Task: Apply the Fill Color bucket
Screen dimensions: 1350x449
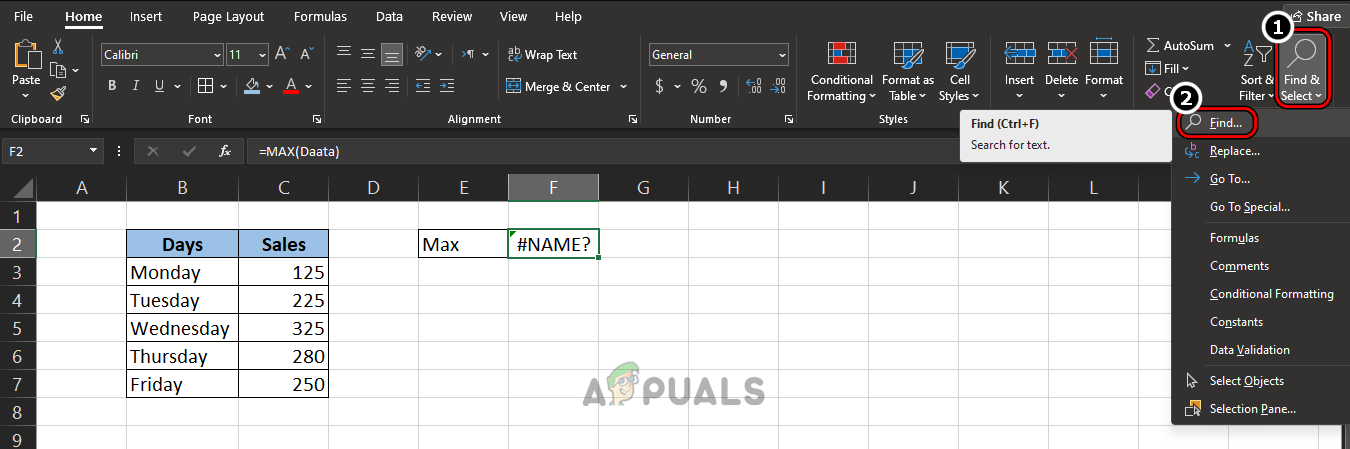Action: tap(253, 86)
